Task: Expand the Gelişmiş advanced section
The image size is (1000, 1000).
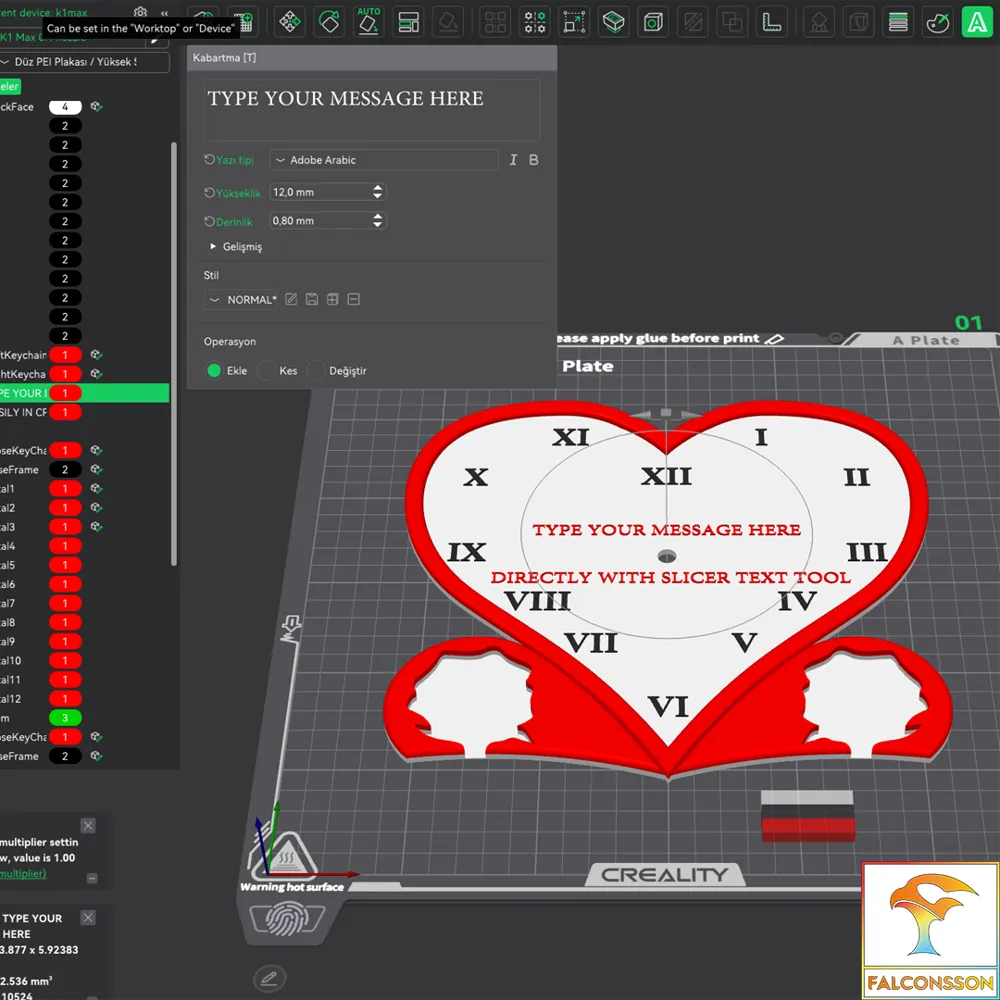Action: click(236, 246)
